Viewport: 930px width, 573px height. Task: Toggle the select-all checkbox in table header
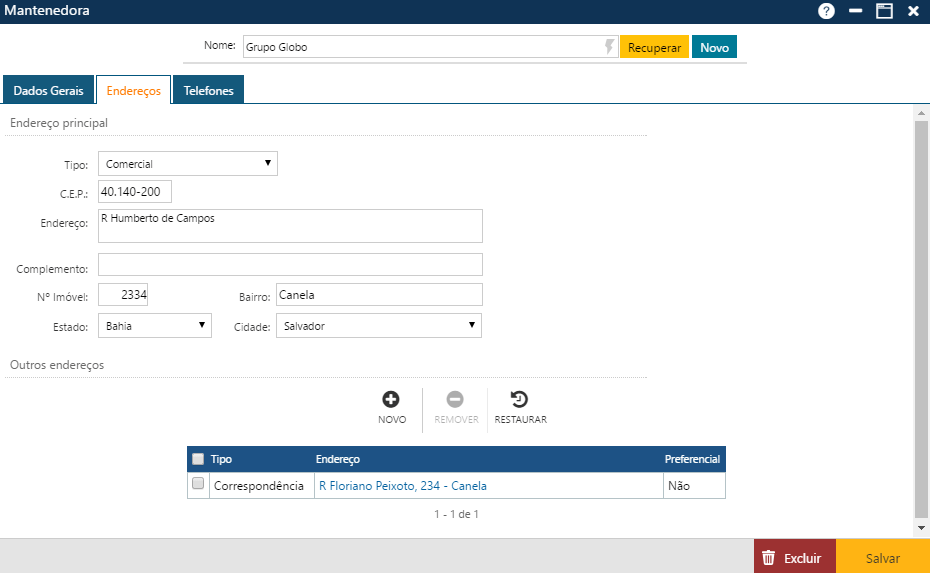point(198,459)
